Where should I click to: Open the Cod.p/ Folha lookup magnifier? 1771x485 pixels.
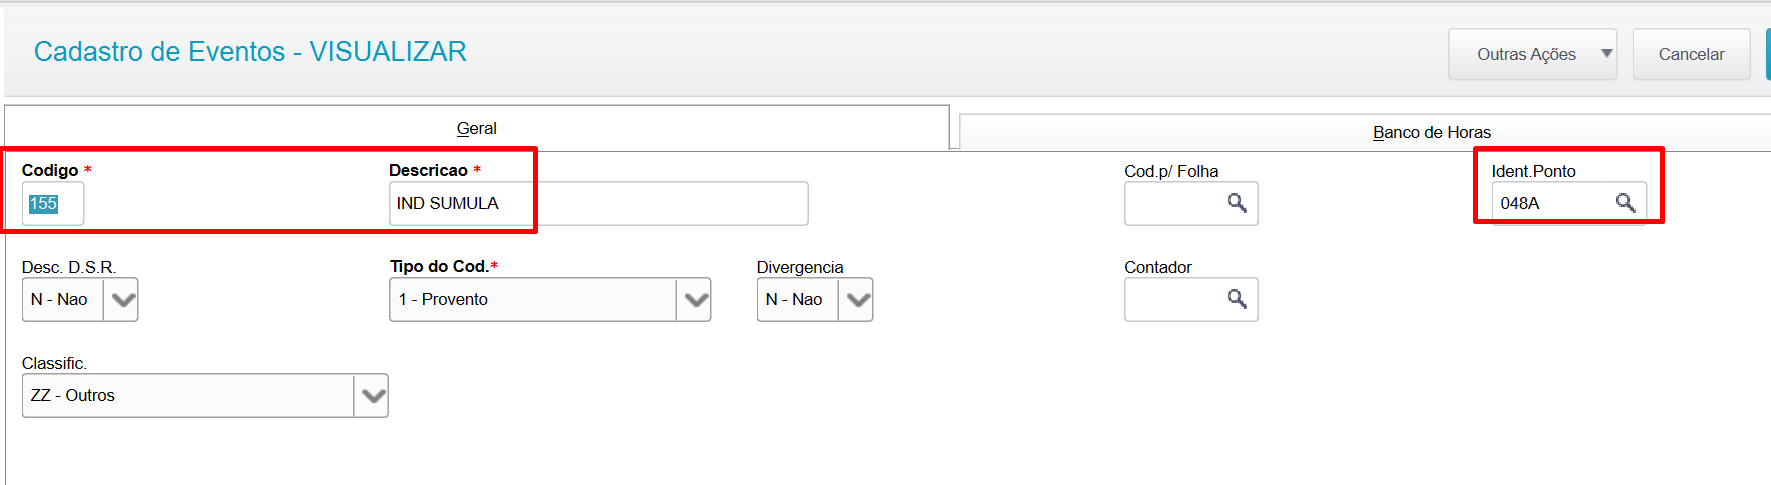(x=1237, y=204)
